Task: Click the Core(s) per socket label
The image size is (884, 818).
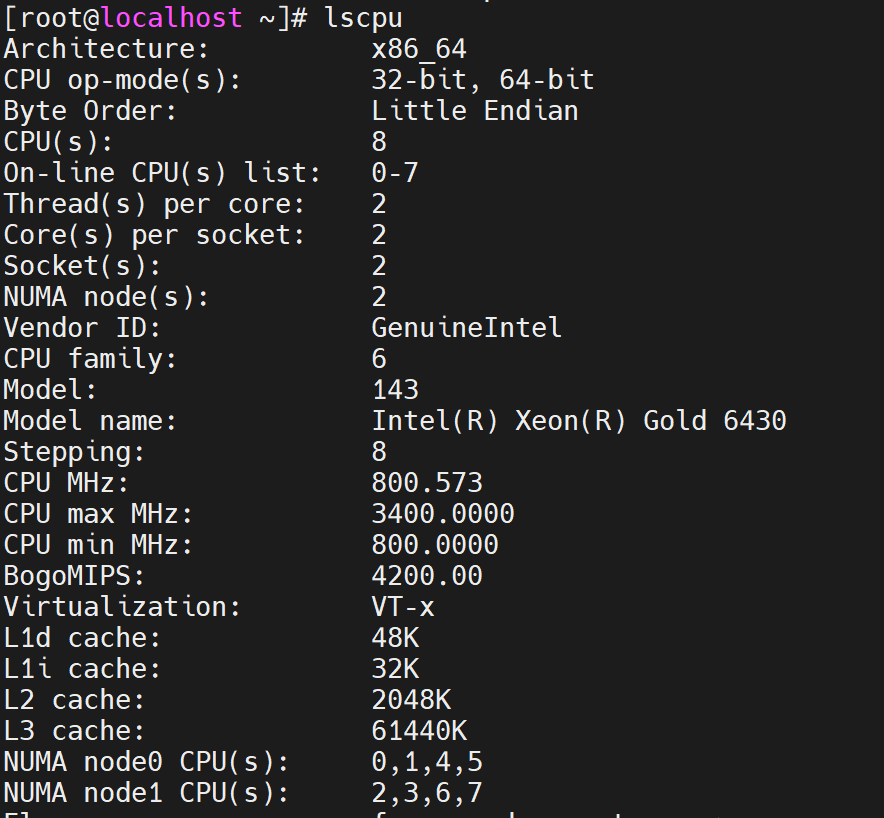Action: 154,235
